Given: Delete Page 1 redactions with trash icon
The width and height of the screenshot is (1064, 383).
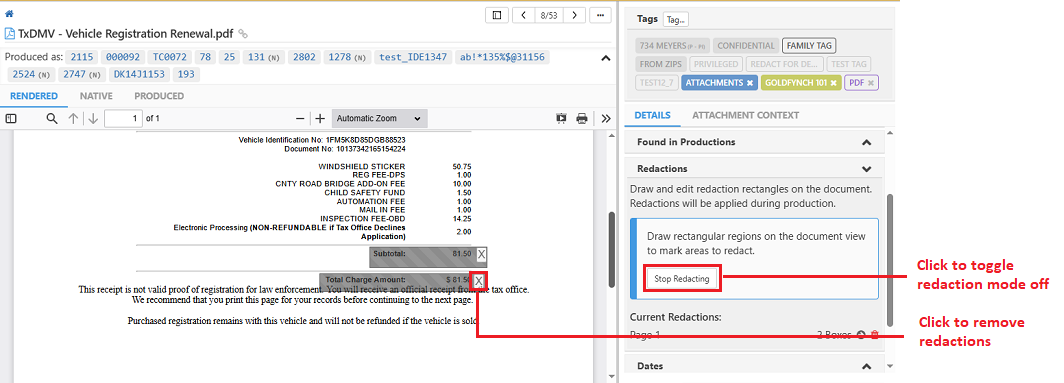Looking at the screenshot, I should [875, 335].
